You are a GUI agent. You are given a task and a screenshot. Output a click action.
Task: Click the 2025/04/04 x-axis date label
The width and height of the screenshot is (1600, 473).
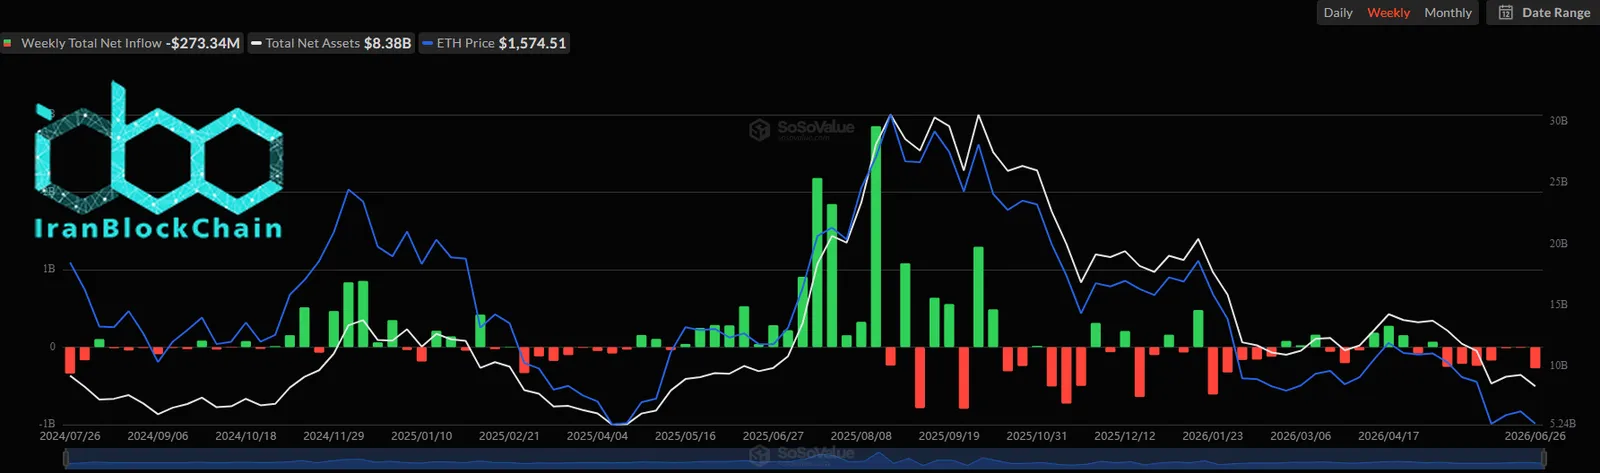(x=598, y=436)
